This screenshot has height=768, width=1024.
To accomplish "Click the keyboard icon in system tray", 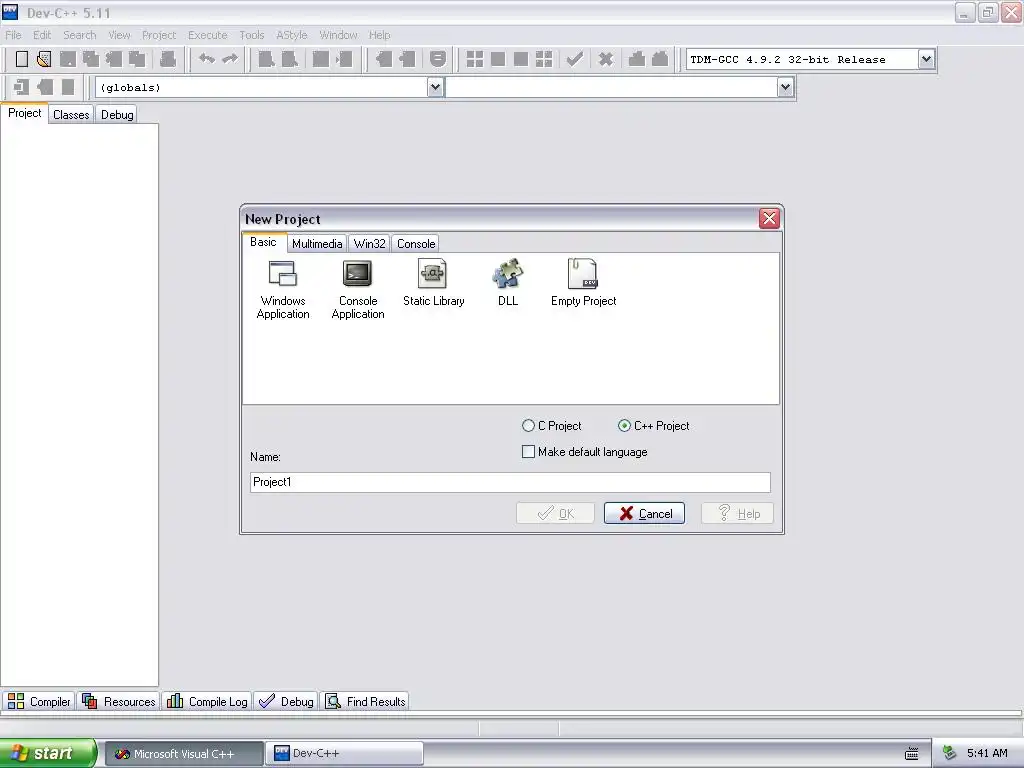I will (912, 754).
